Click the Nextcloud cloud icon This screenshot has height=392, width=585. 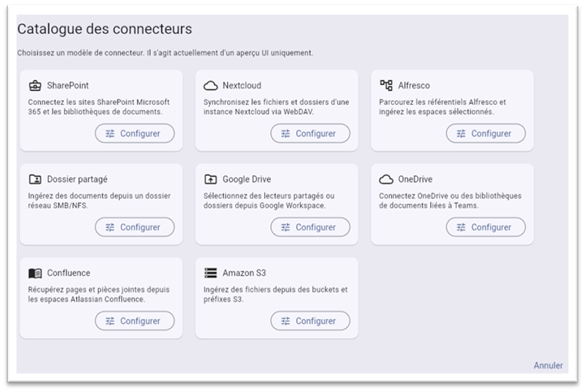coord(210,86)
